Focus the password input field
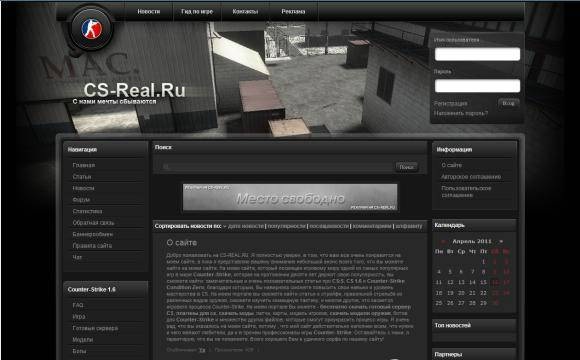The width and height of the screenshot is (580, 360). click(x=477, y=86)
